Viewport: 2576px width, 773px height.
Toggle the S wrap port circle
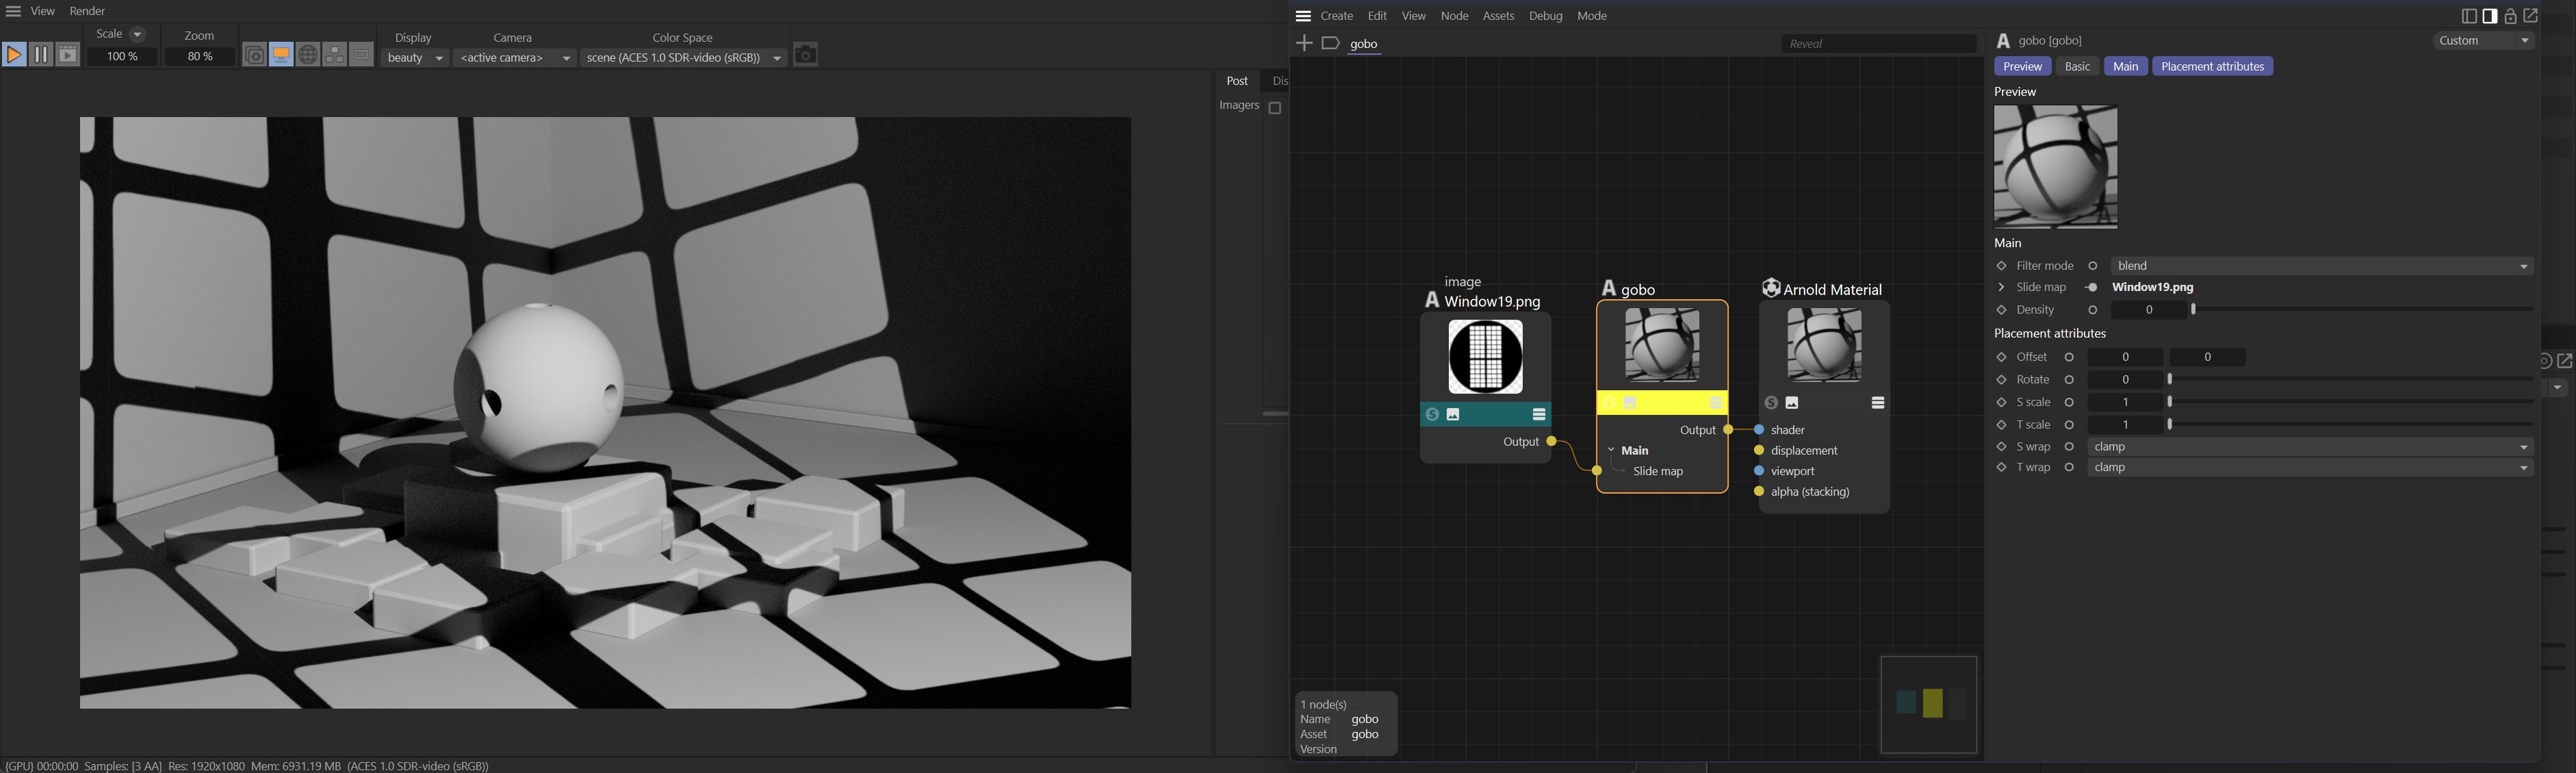coord(2069,447)
